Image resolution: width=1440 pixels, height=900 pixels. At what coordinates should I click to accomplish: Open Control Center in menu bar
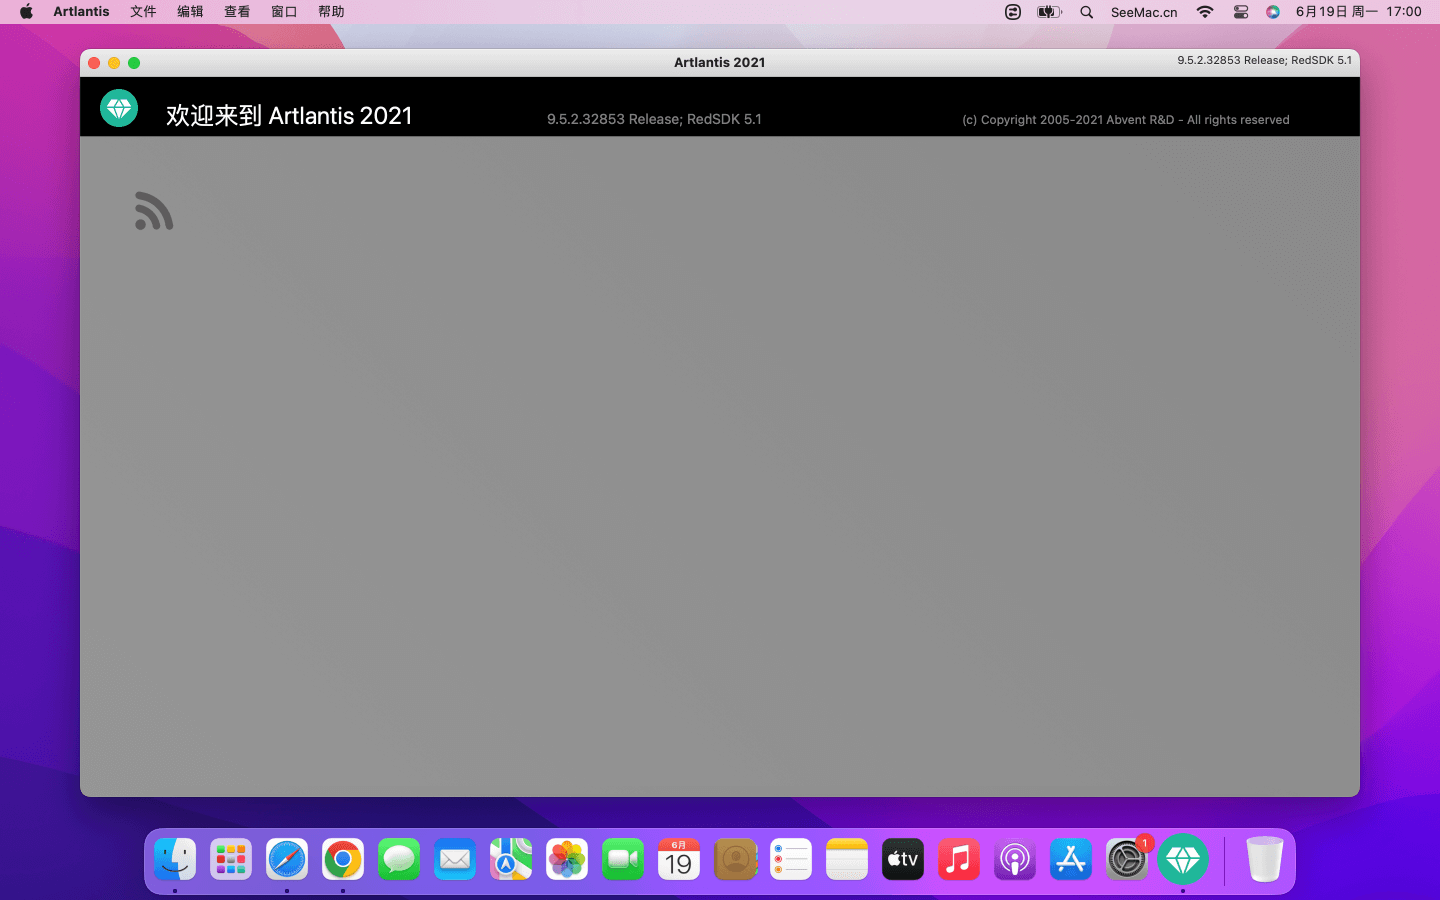pyautogui.click(x=1240, y=12)
